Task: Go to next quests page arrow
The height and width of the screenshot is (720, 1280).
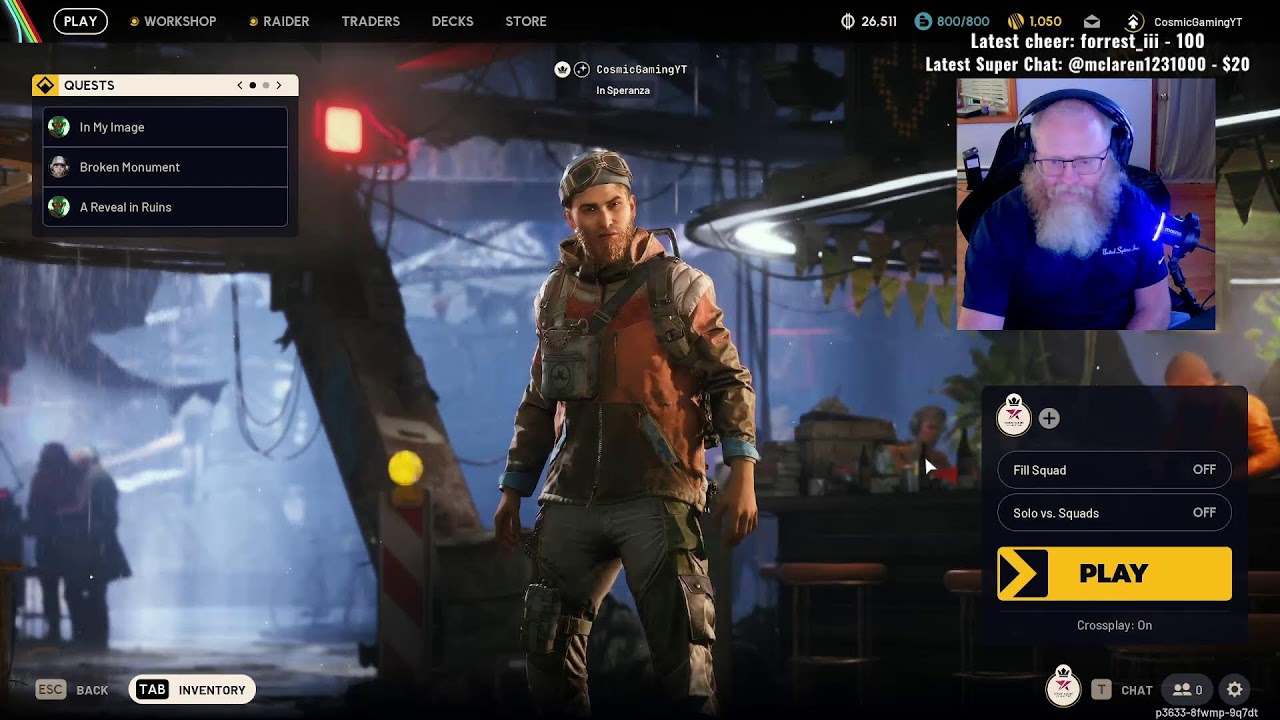Action: (279, 85)
